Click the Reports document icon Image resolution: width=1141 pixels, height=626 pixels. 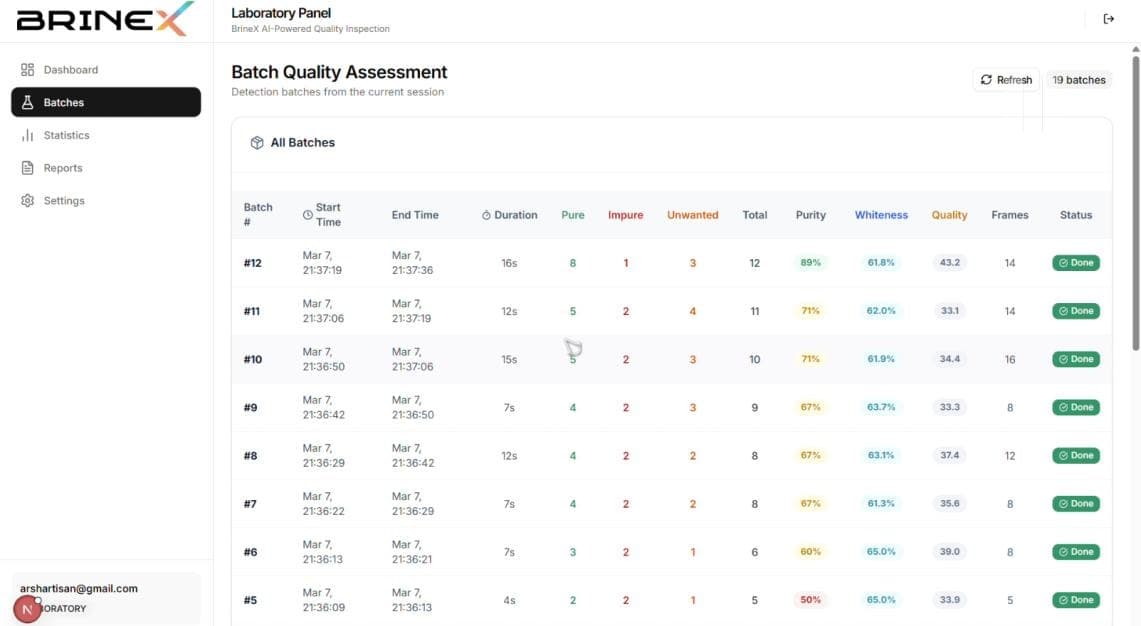(x=28, y=168)
